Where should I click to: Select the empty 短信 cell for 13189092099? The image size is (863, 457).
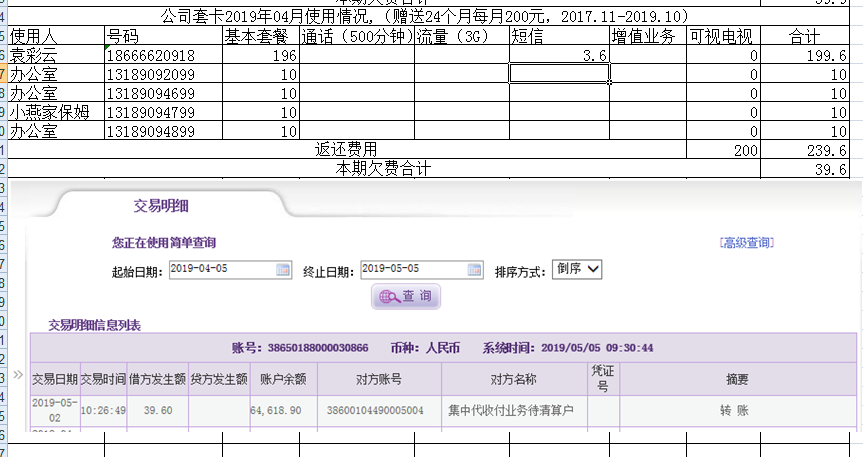559,74
